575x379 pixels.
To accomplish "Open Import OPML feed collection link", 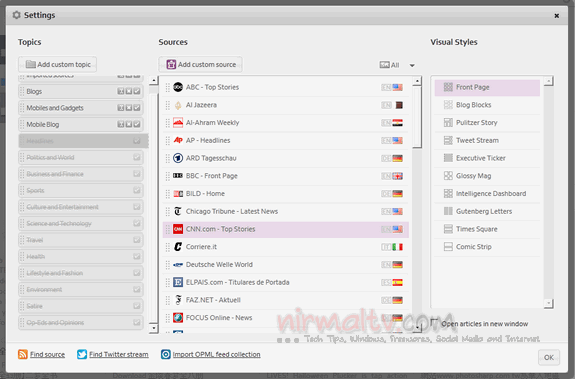I will pos(216,354).
